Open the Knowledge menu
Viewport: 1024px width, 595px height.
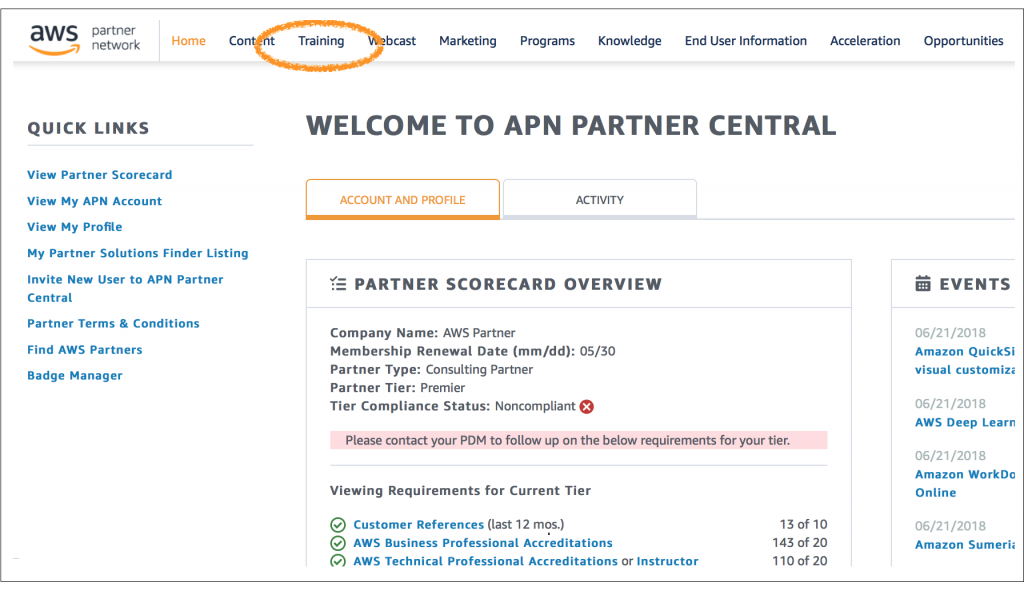(629, 41)
